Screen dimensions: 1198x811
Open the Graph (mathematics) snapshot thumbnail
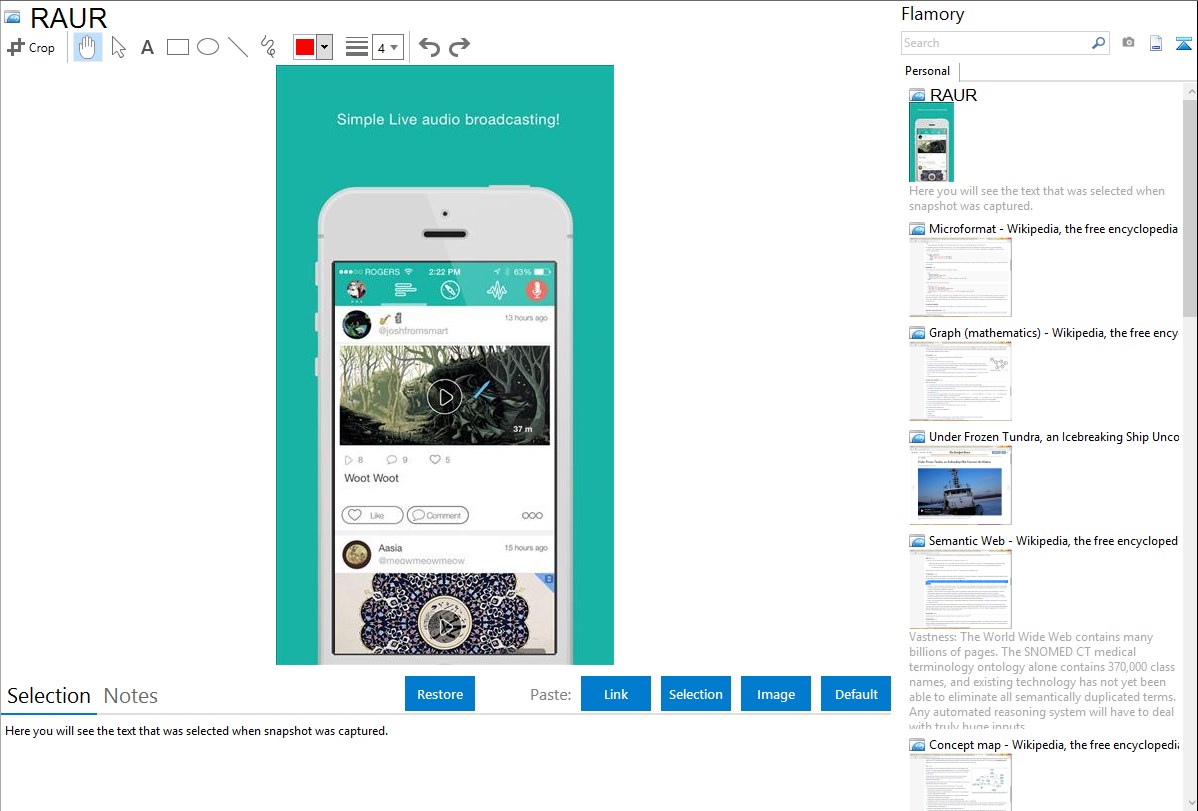(x=960, y=381)
